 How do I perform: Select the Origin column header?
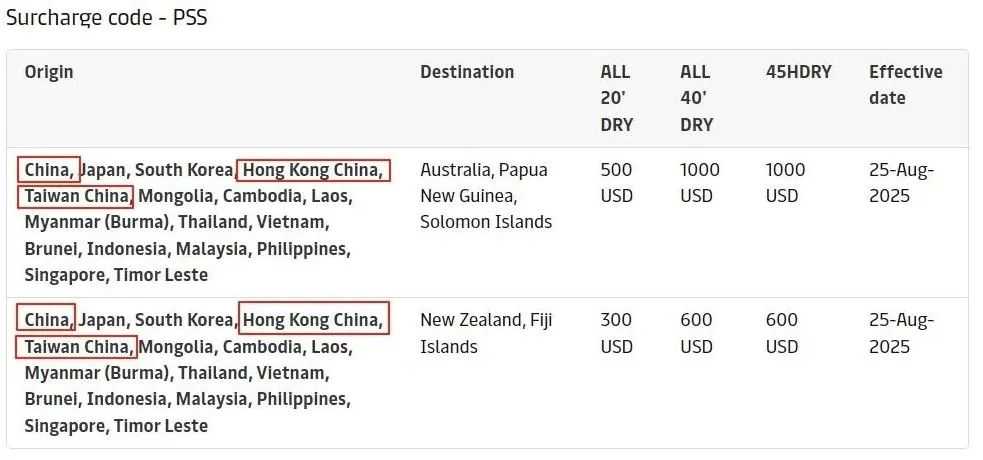tap(49, 72)
